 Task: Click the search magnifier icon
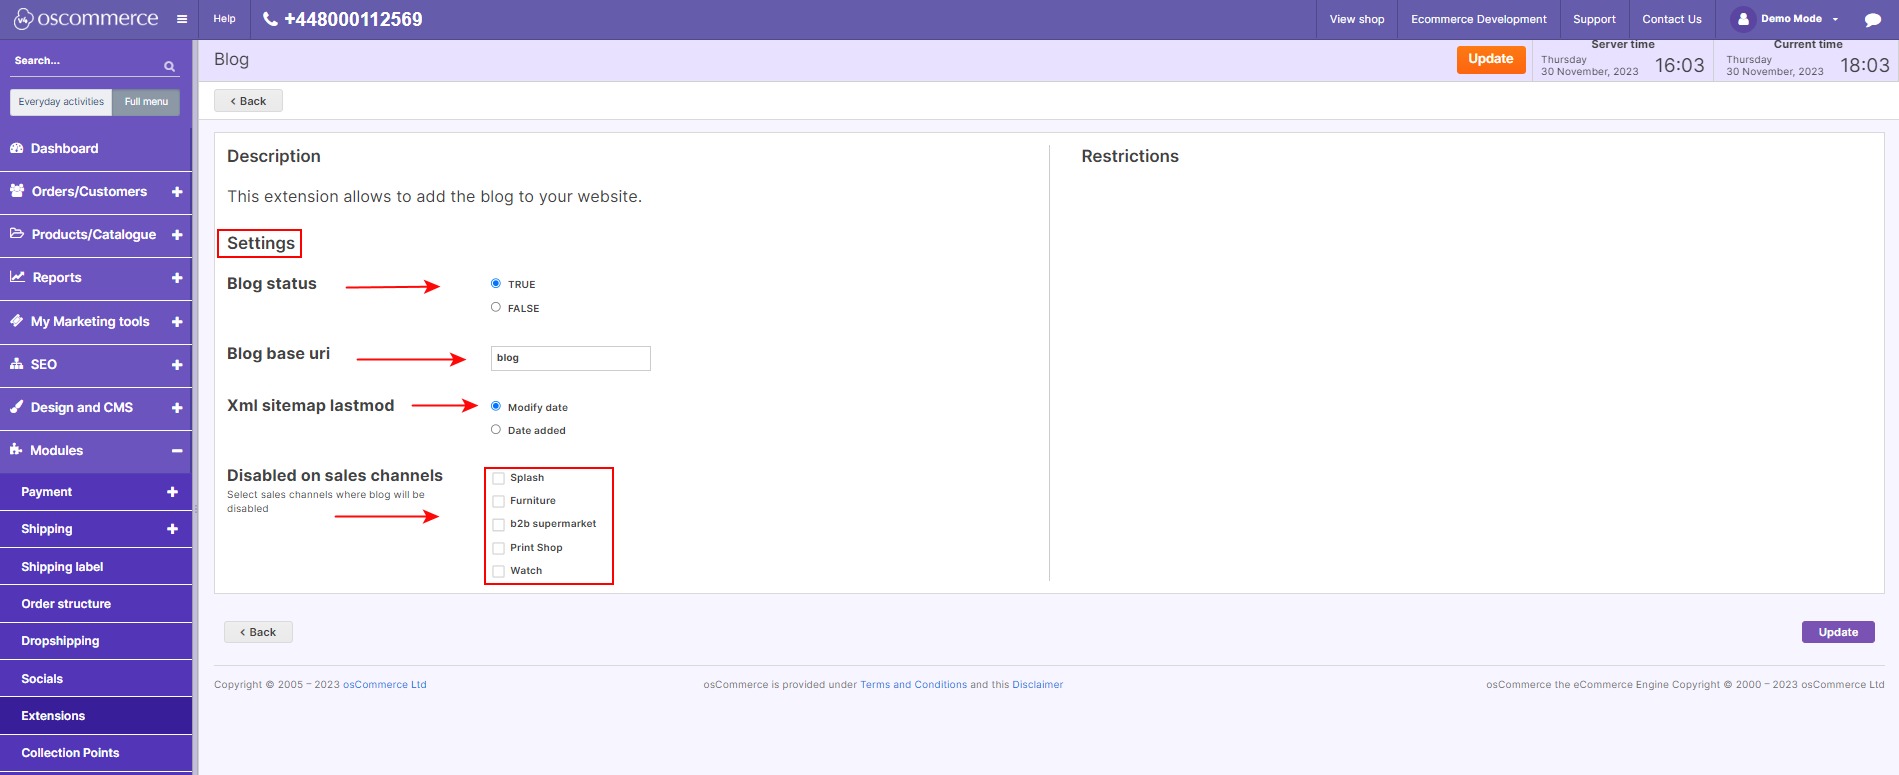(x=169, y=67)
